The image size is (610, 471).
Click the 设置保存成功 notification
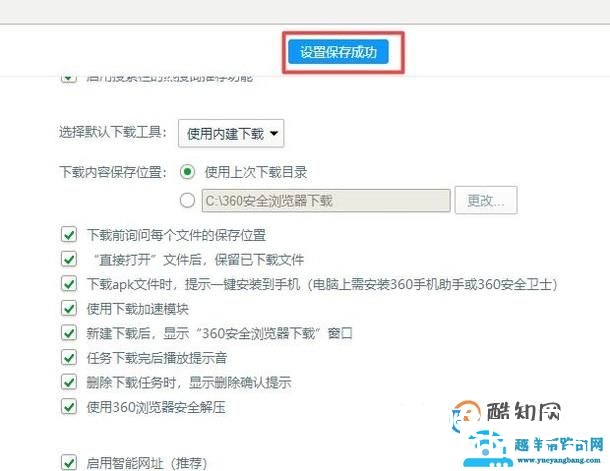338,52
